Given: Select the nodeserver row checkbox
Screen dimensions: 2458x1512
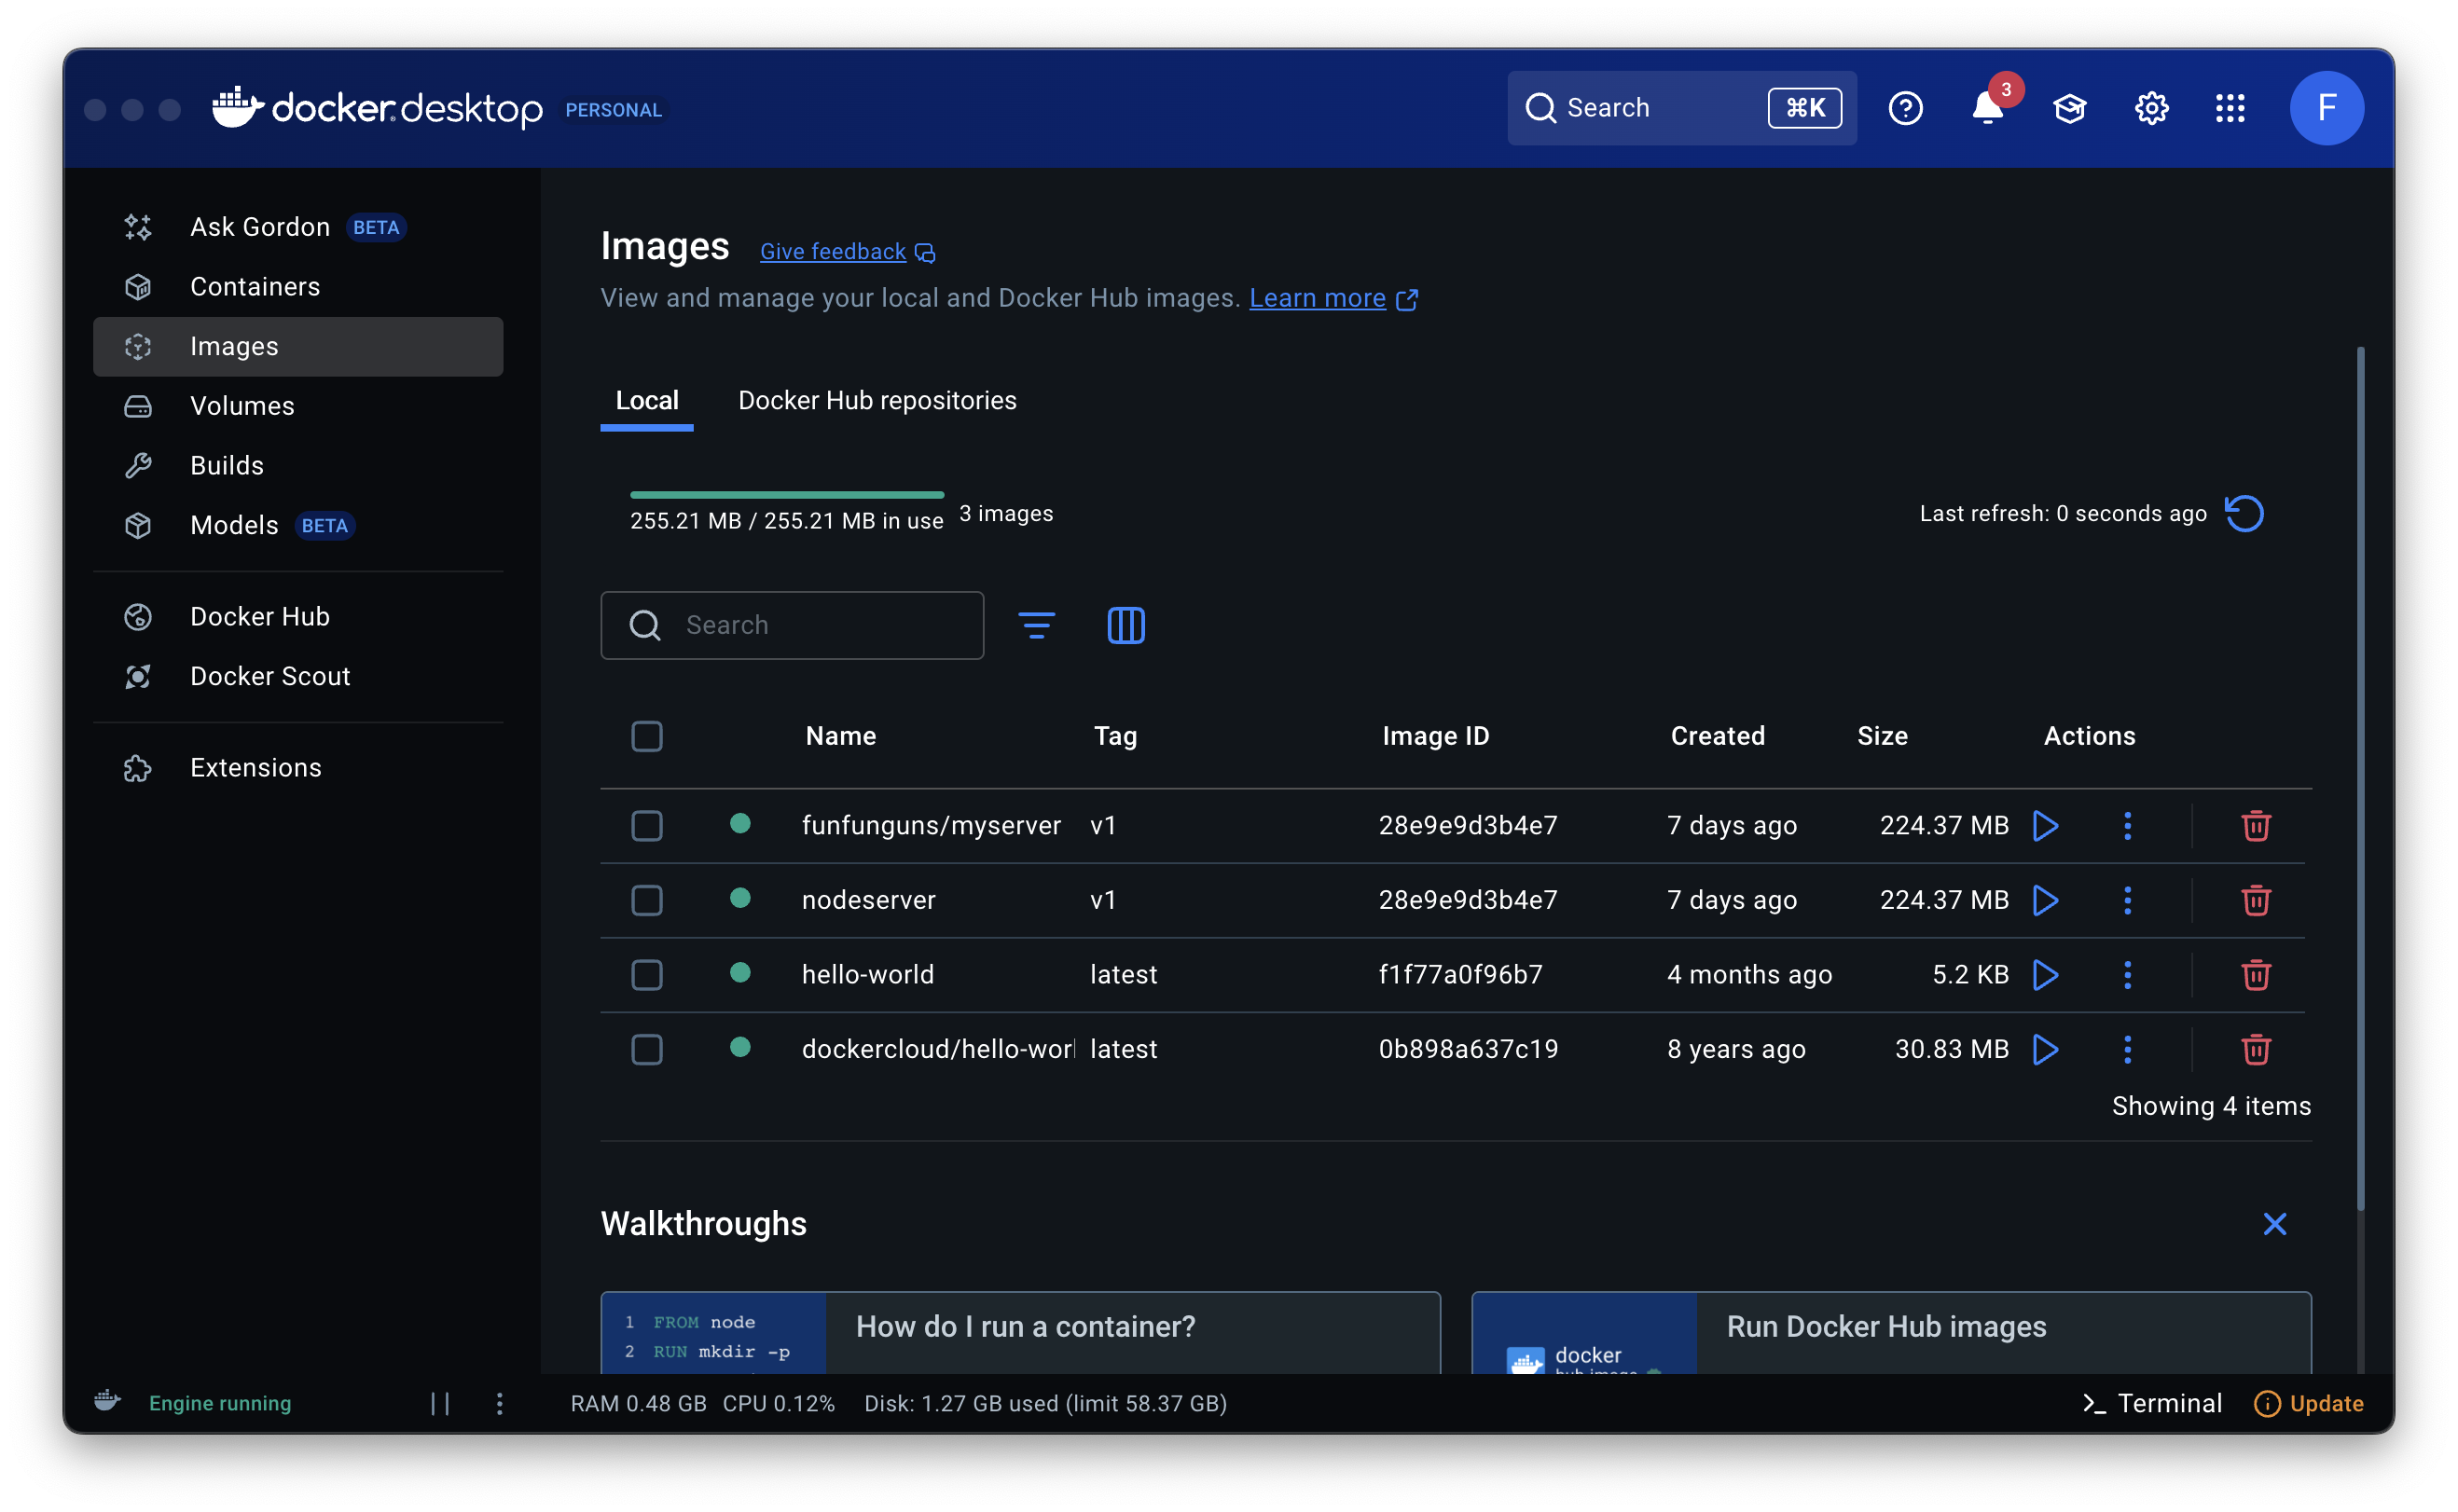Looking at the screenshot, I should [647, 901].
